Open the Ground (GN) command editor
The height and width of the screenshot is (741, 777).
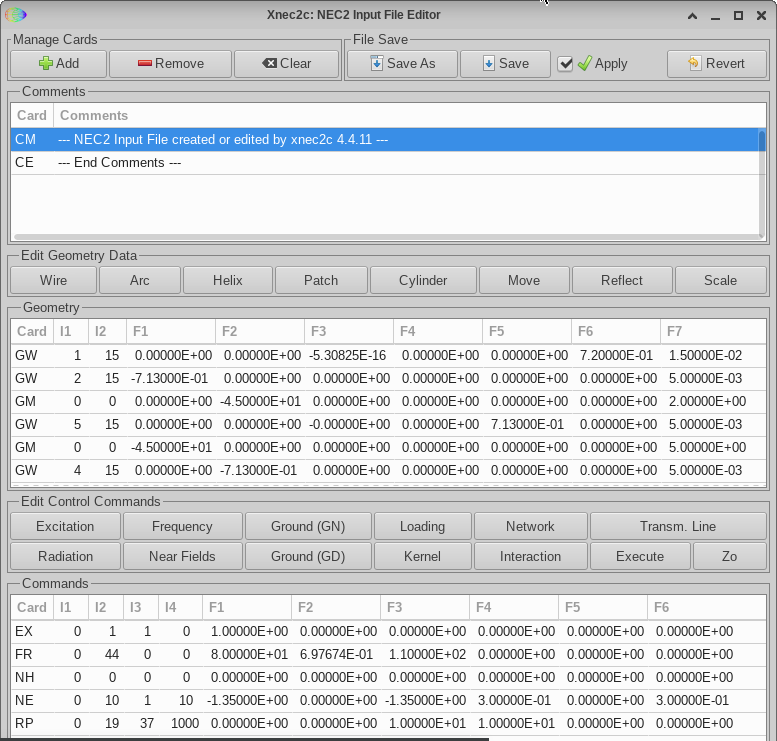[x=307, y=526]
